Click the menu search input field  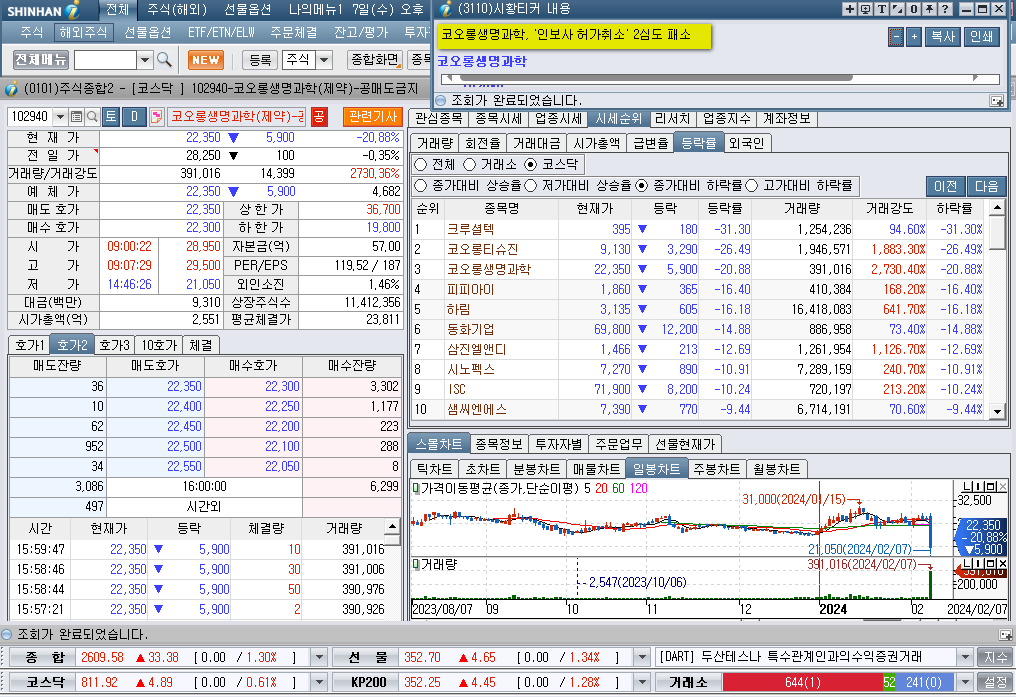click(106, 60)
